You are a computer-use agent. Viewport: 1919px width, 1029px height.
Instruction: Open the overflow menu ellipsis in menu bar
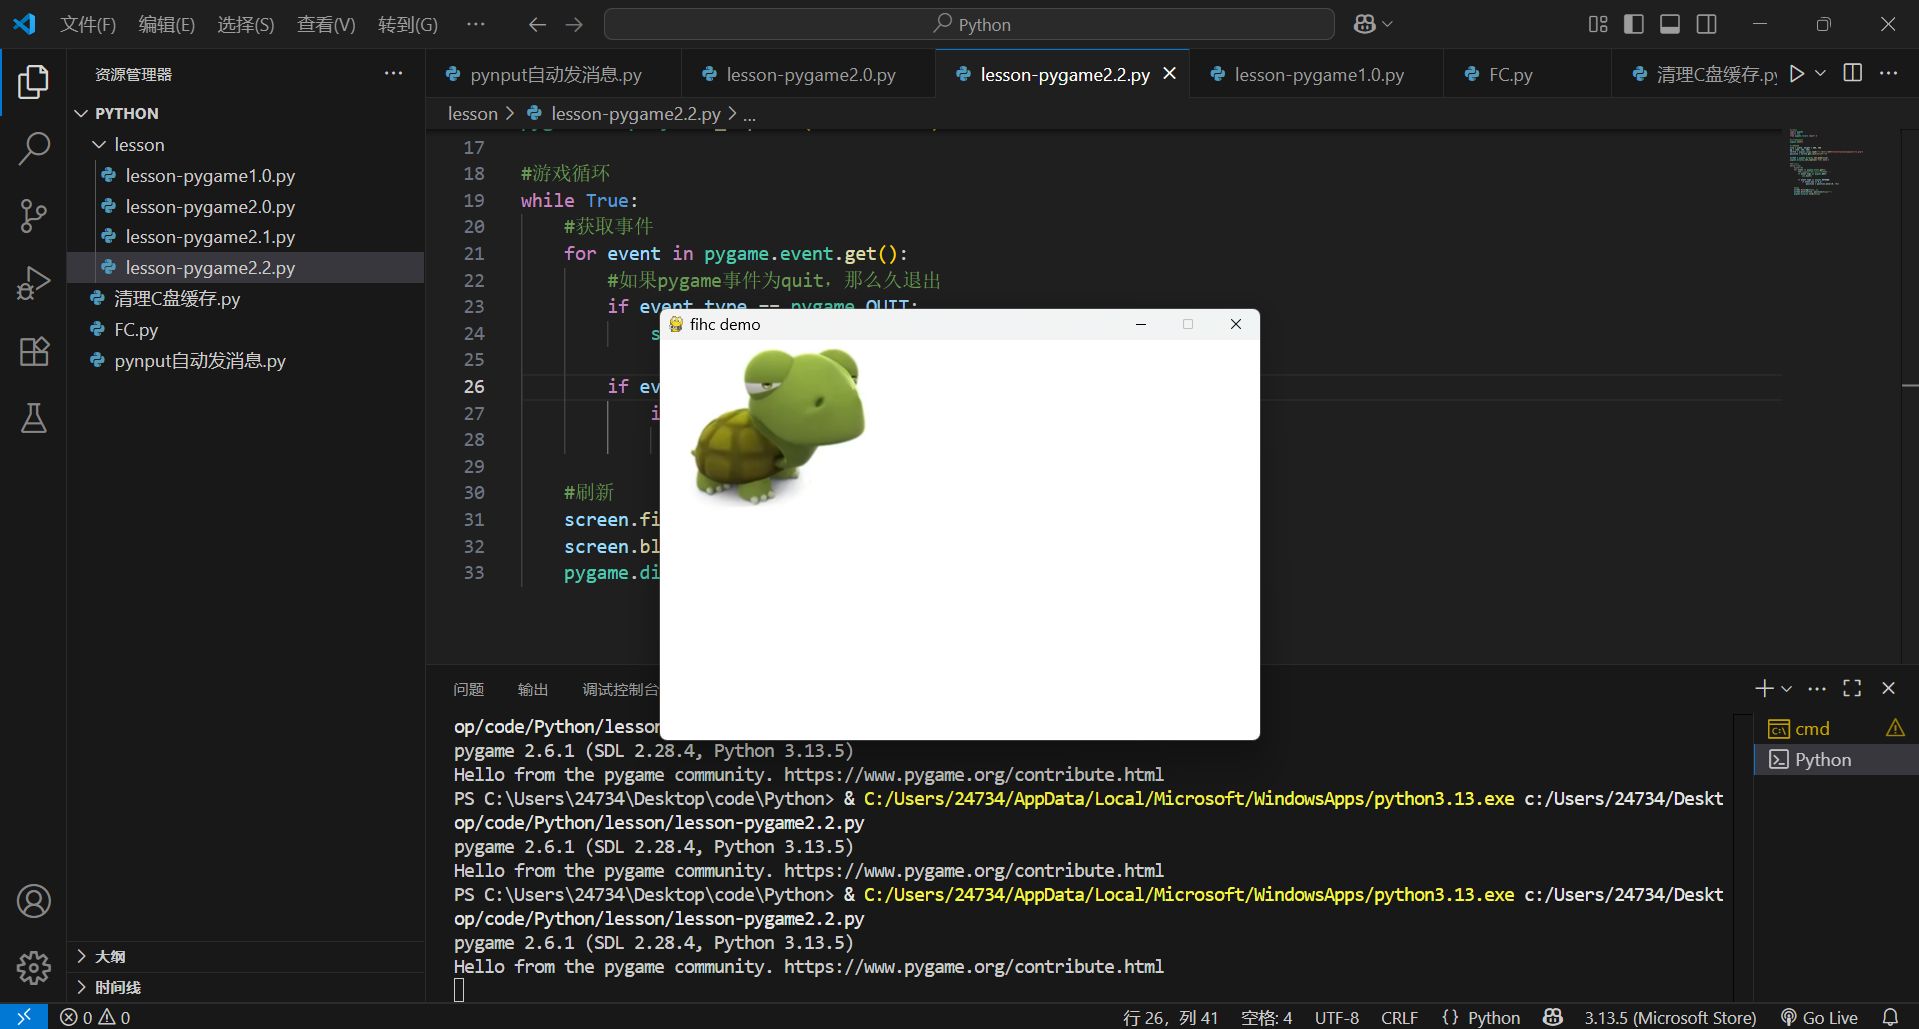pos(476,24)
